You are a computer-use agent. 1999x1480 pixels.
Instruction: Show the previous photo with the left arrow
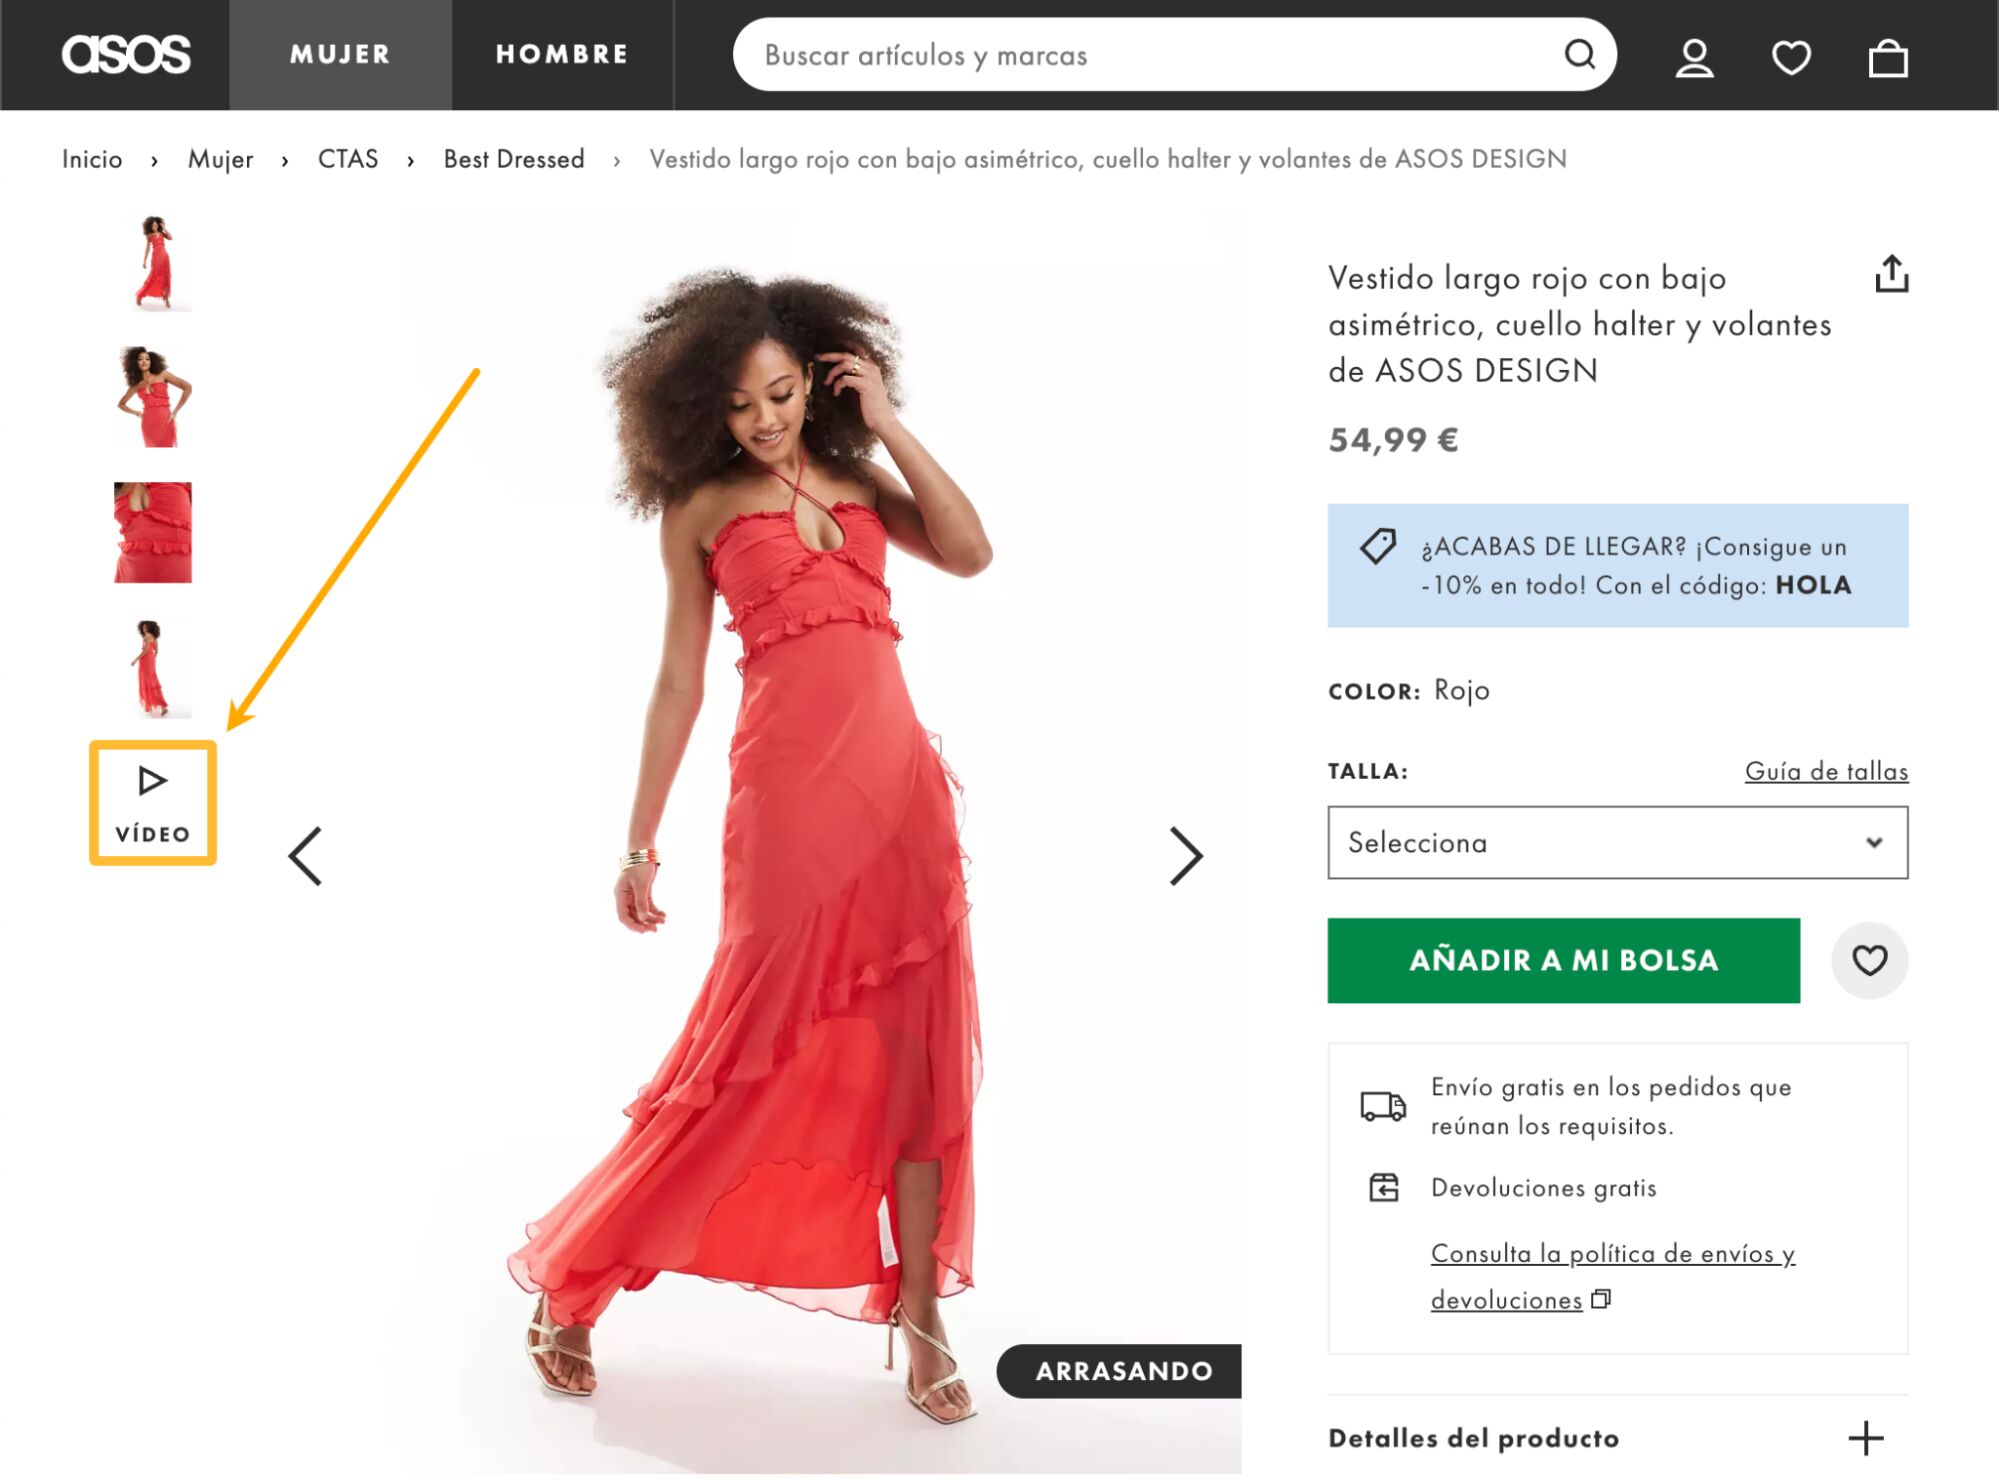(x=307, y=855)
